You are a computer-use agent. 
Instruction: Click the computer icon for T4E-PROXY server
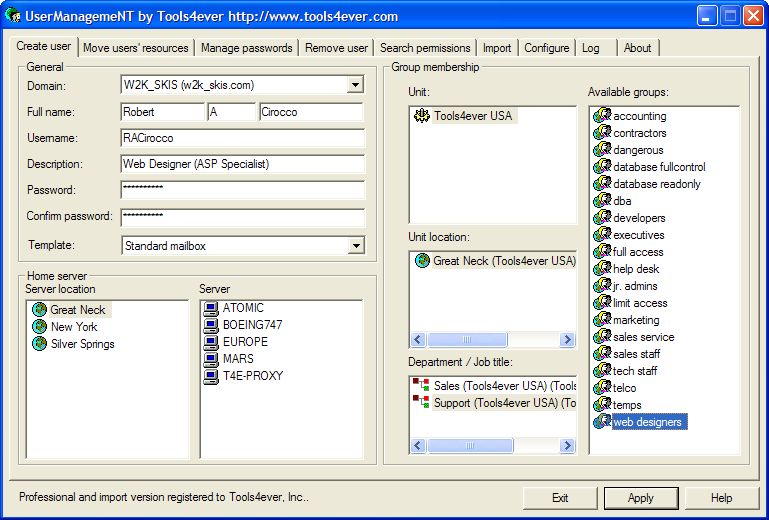[211, 376]
